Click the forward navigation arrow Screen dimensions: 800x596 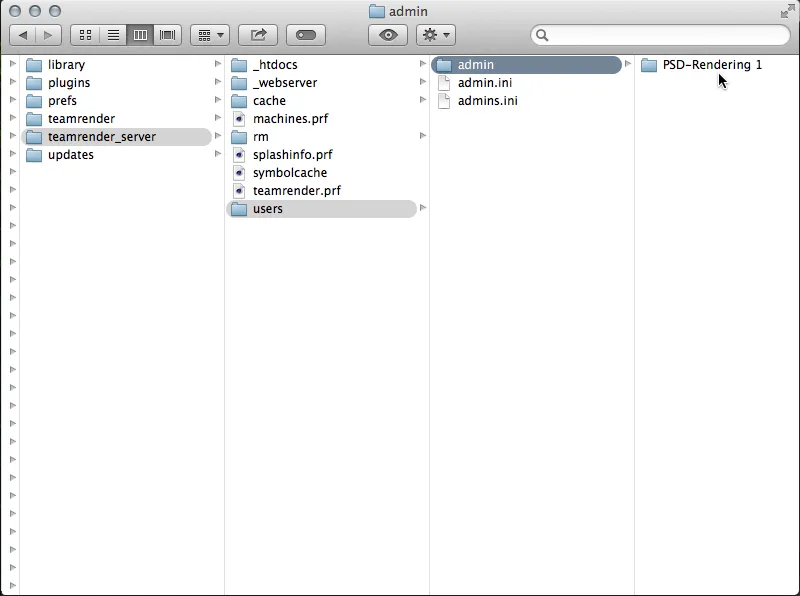point(47,34)
